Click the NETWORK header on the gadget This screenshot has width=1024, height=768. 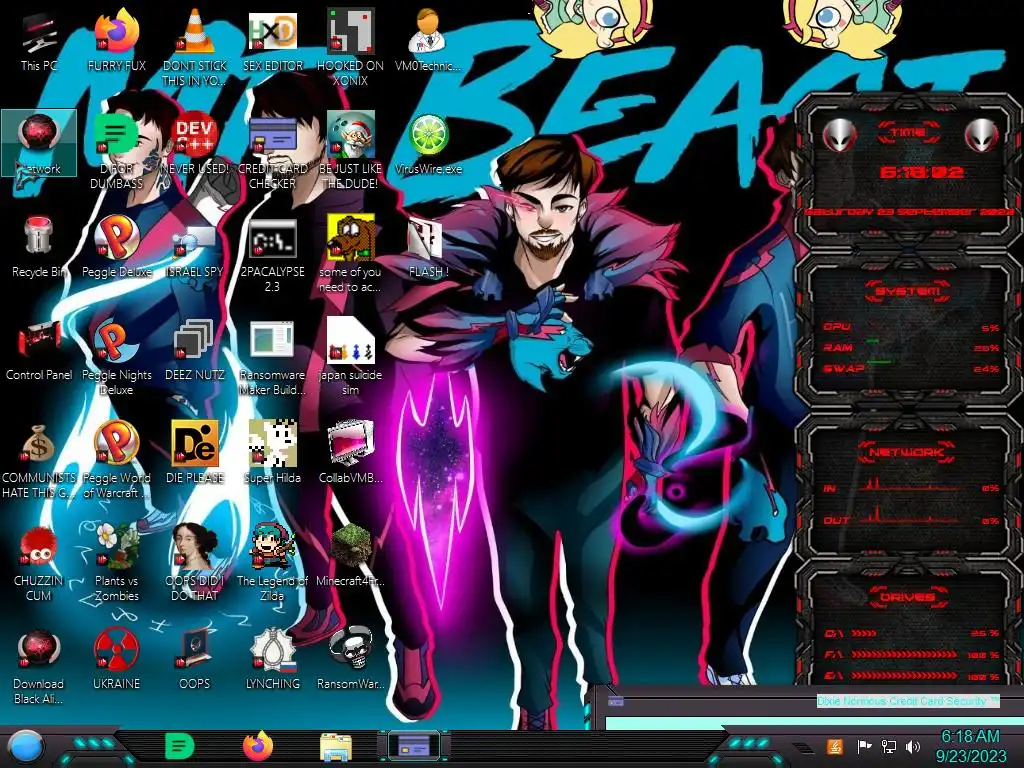(907, 452)
